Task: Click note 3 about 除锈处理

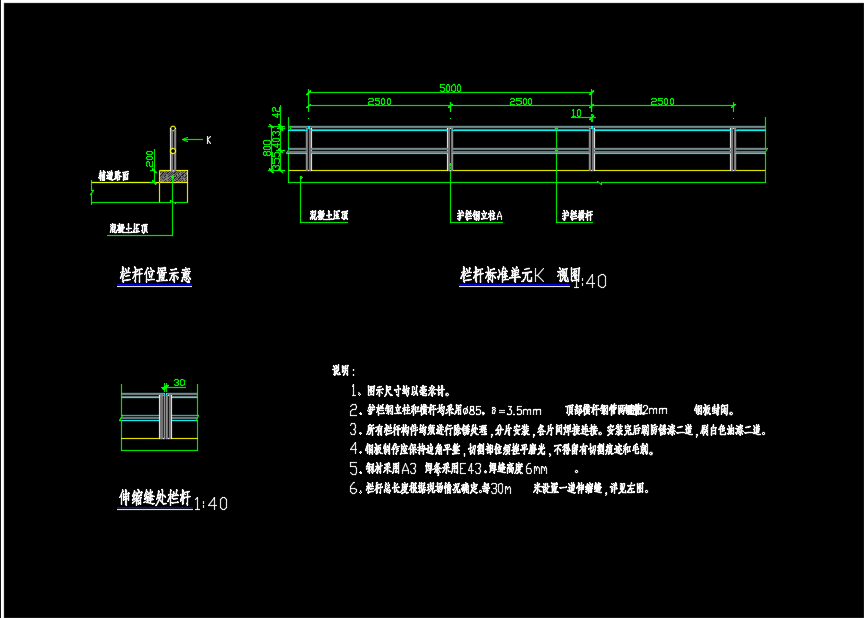Action: pos(558,430)
